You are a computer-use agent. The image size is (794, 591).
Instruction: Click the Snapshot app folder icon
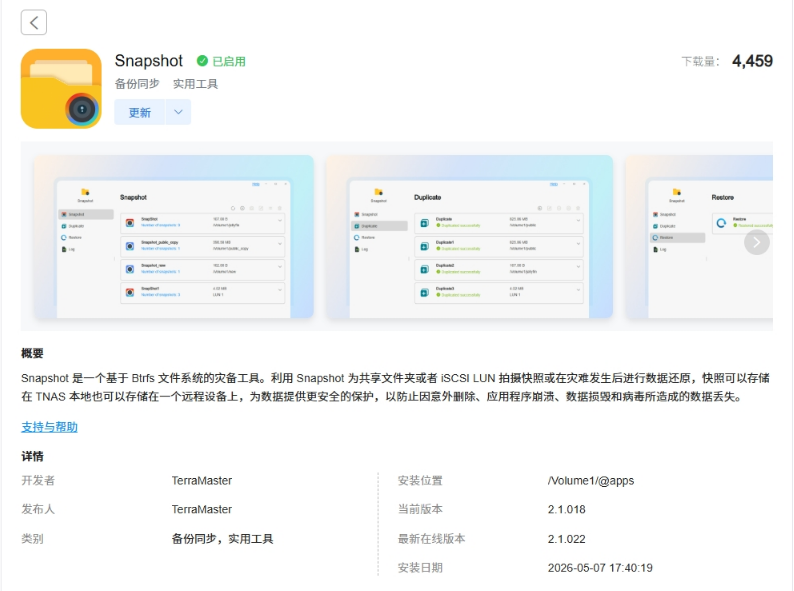[61, 89]
